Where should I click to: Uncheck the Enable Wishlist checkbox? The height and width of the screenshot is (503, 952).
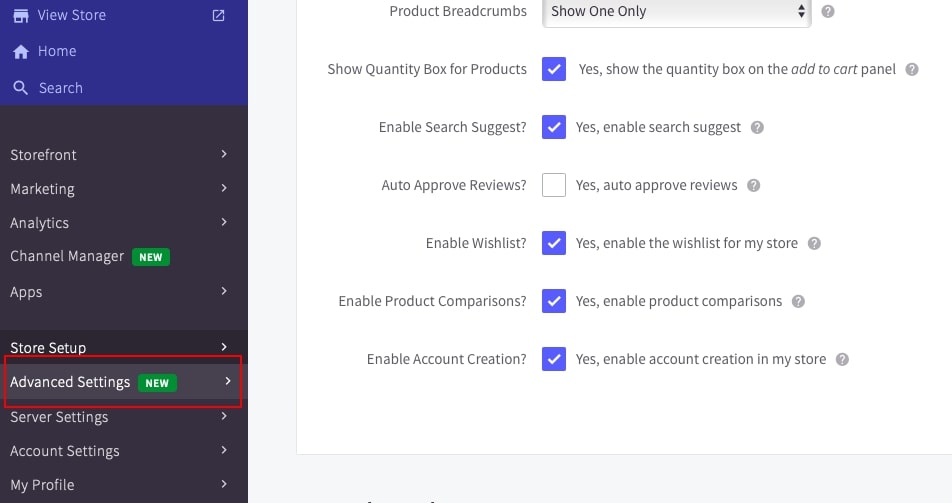click(x=554, y=243)
